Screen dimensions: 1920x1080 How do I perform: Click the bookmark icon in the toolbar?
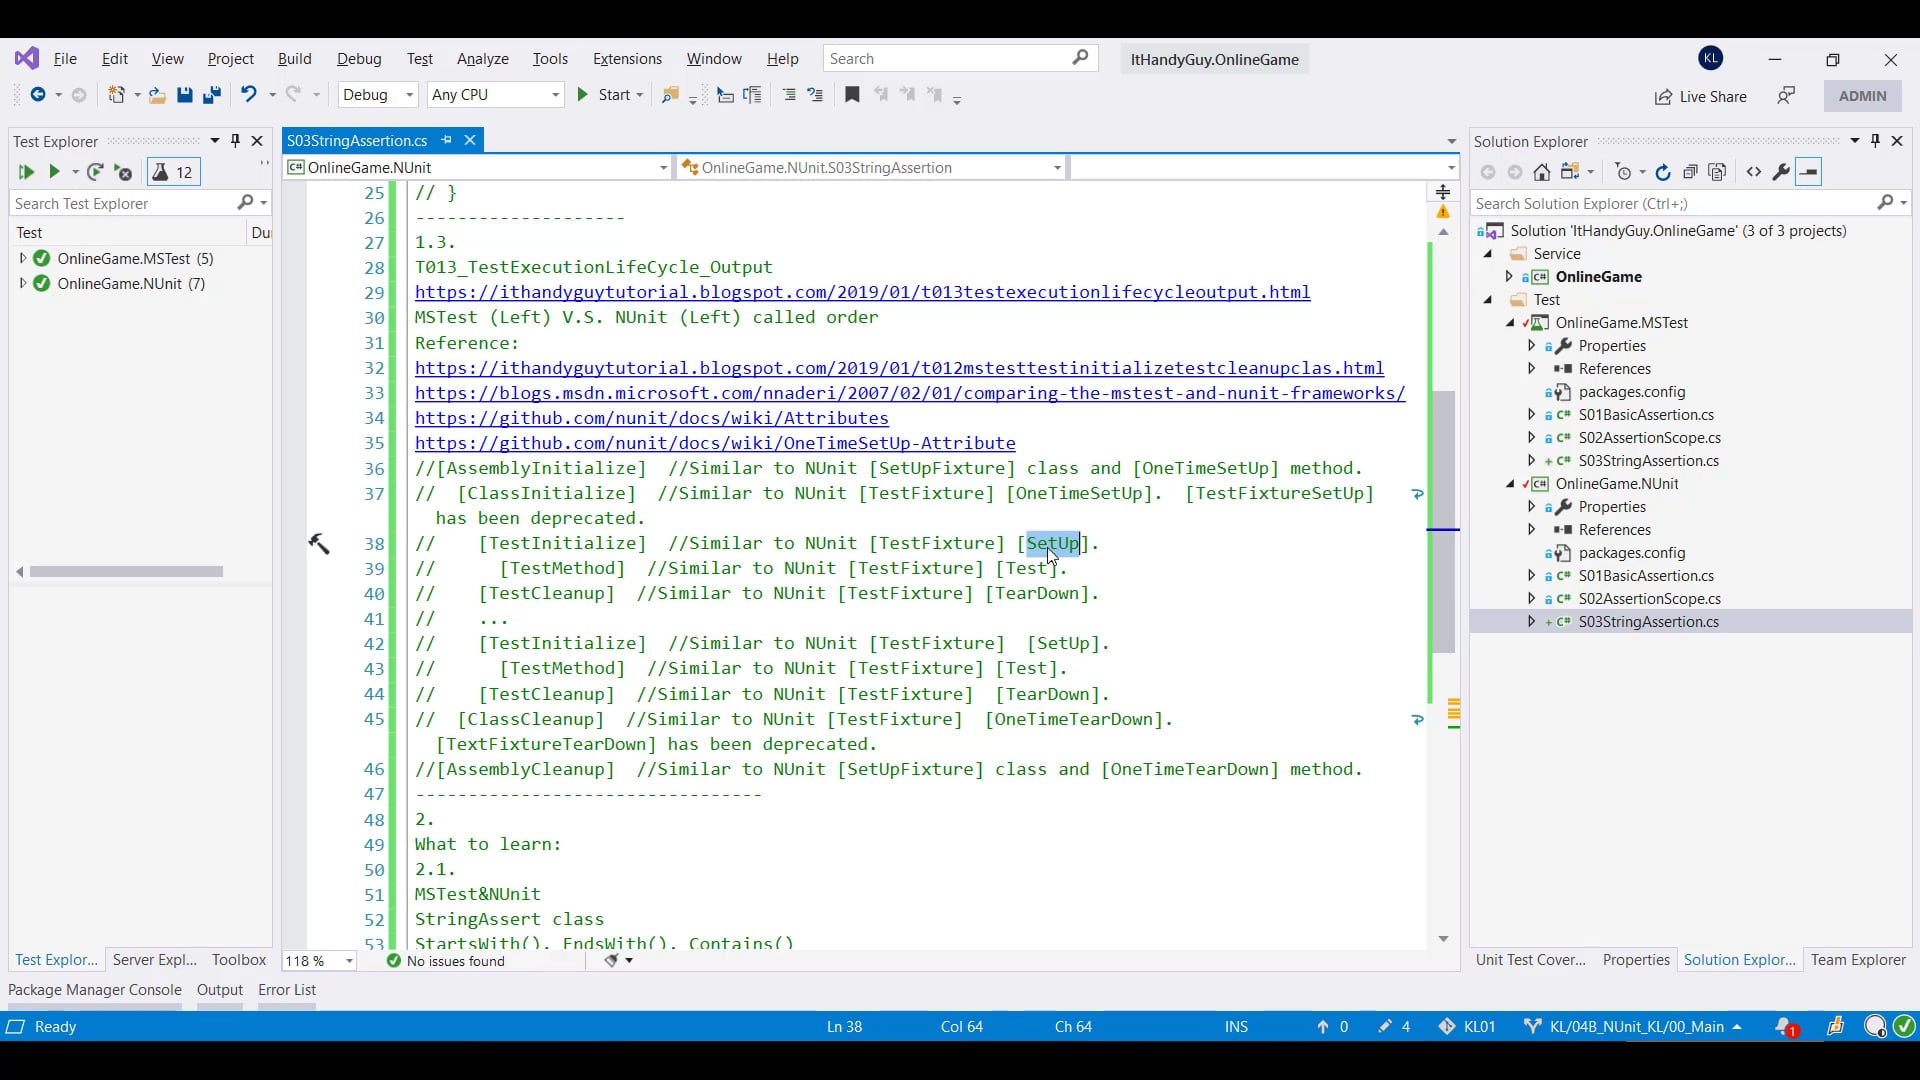(x=852, y=95)
